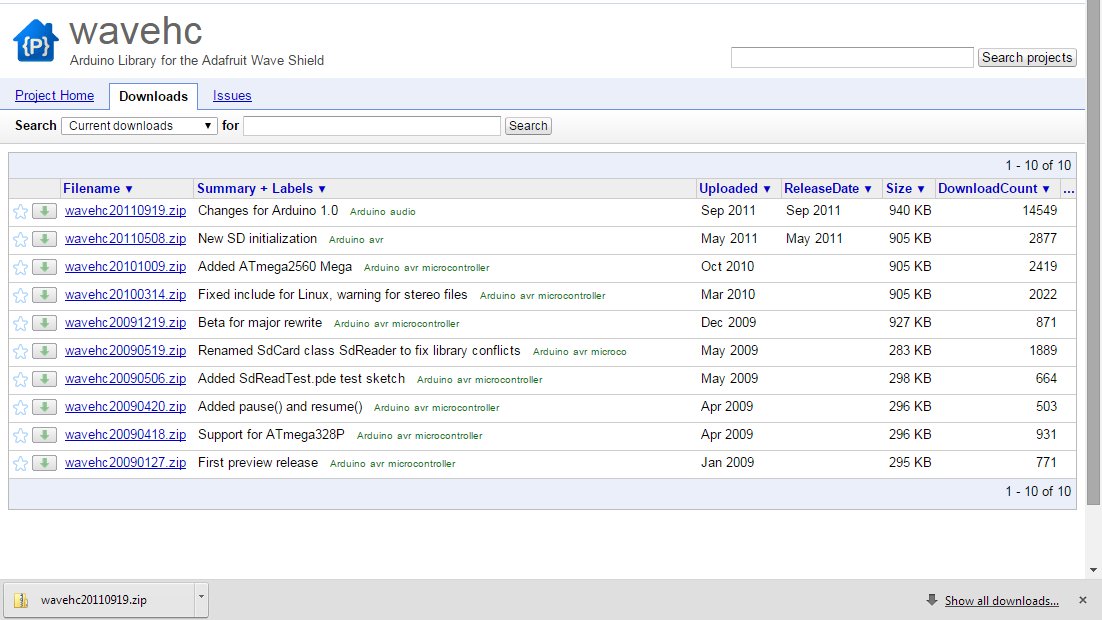Open the wavehc20090418.zip file link
The height and width of the screenshot is (620, 1102).
[125, 434]
